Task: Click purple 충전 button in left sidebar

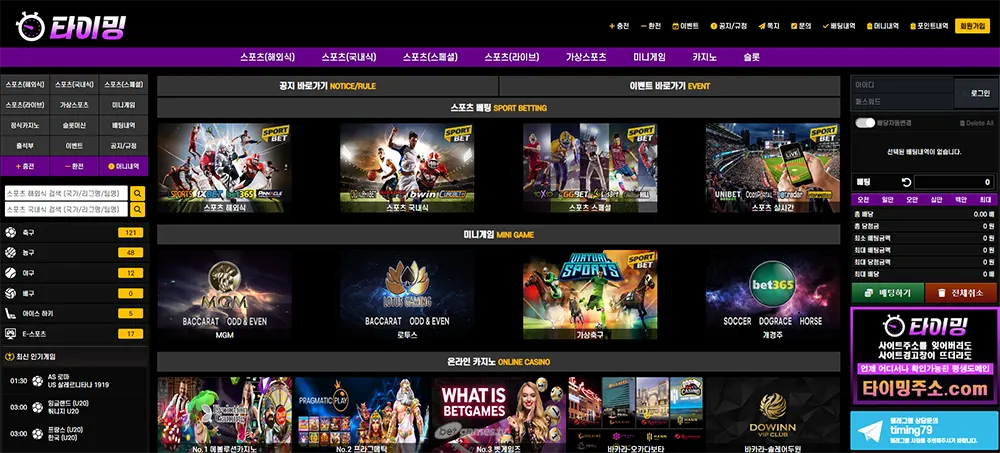Action: (x=25, y=167)
